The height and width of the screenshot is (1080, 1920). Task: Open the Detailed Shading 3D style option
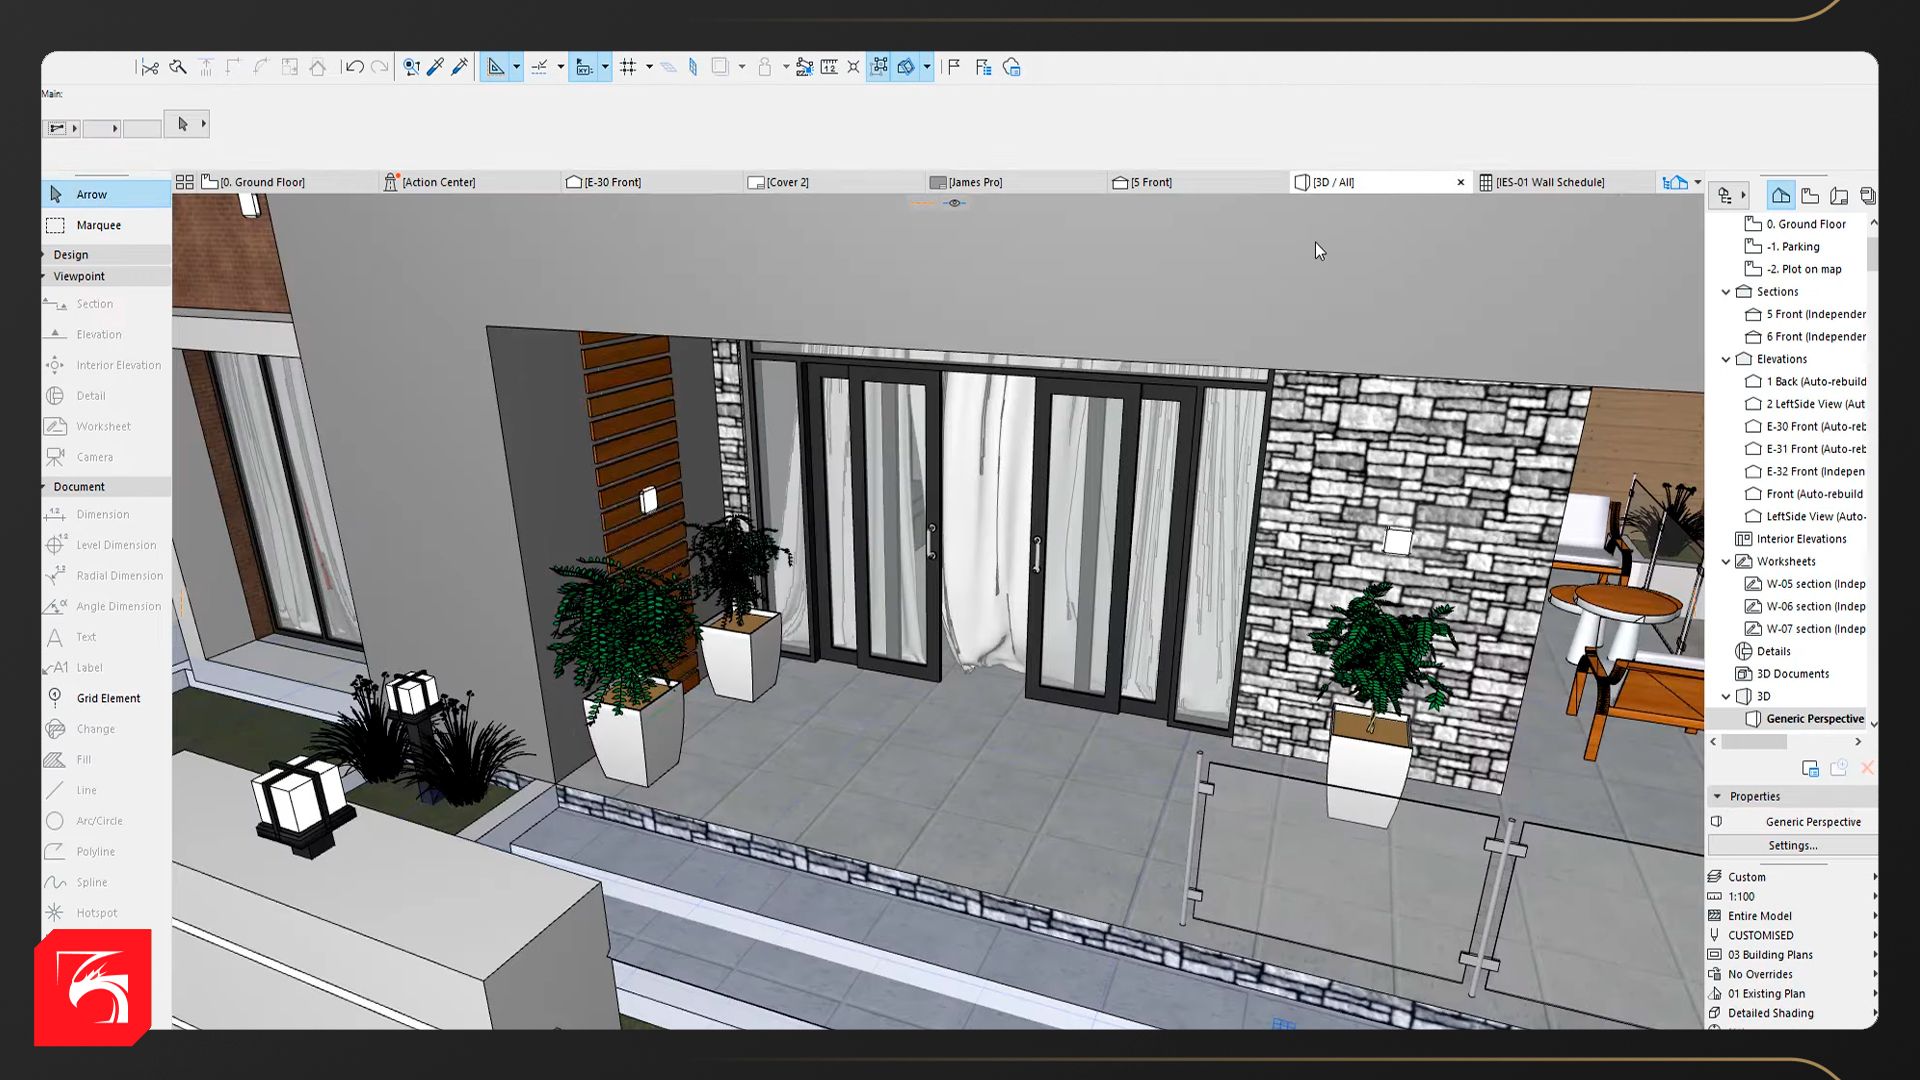1792,1013
